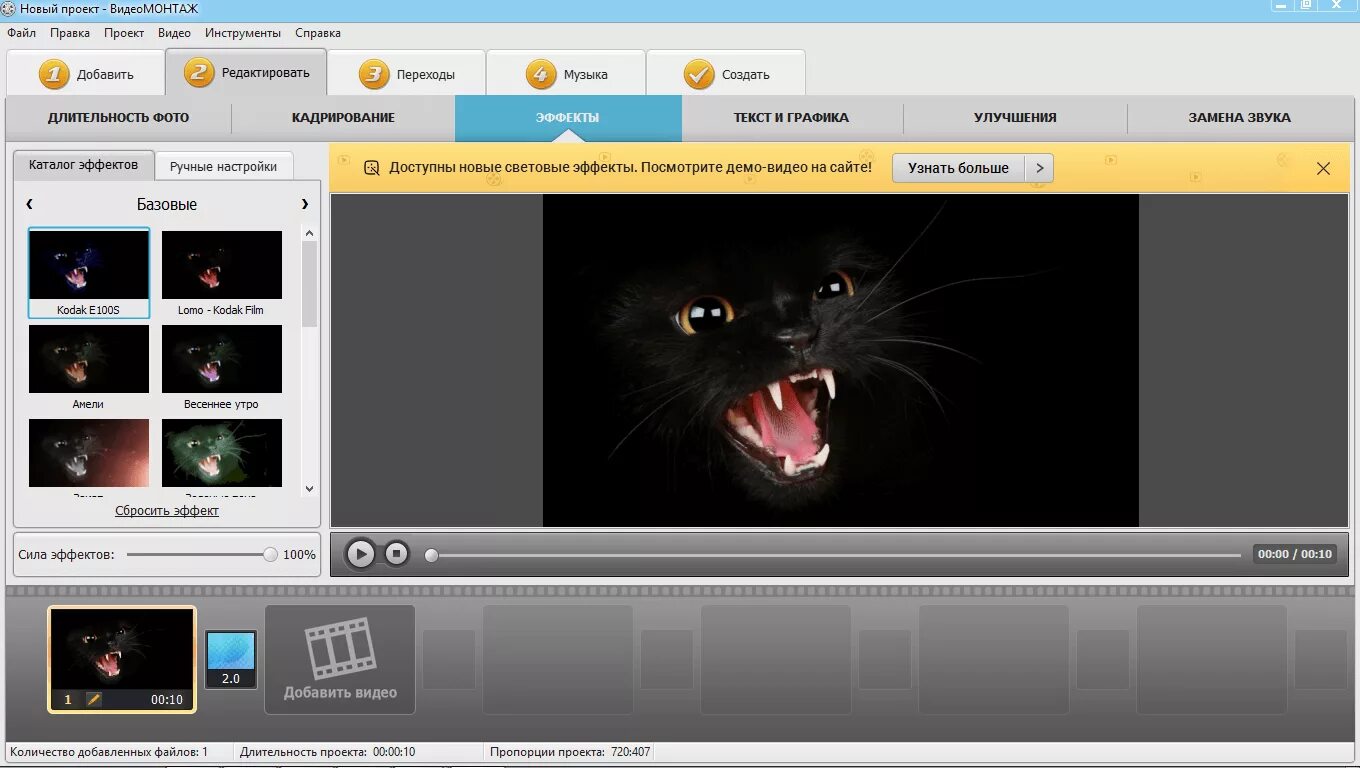Apply the Lomo - Kodak Film effect

pos(221,273)
